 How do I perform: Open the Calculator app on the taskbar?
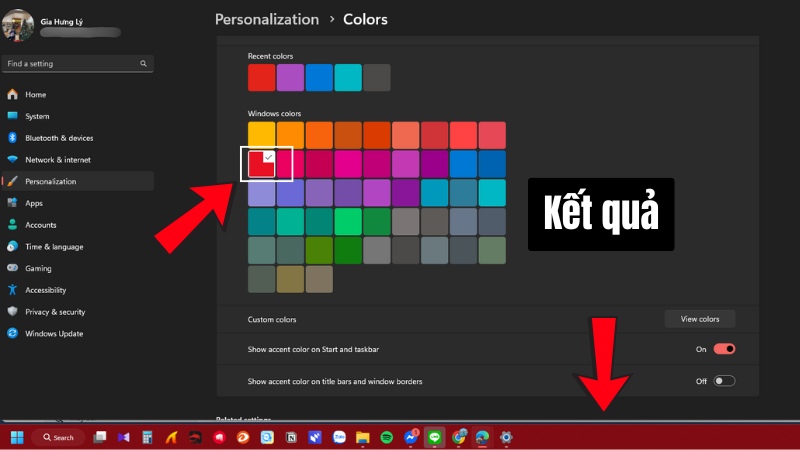click(147, 437)
